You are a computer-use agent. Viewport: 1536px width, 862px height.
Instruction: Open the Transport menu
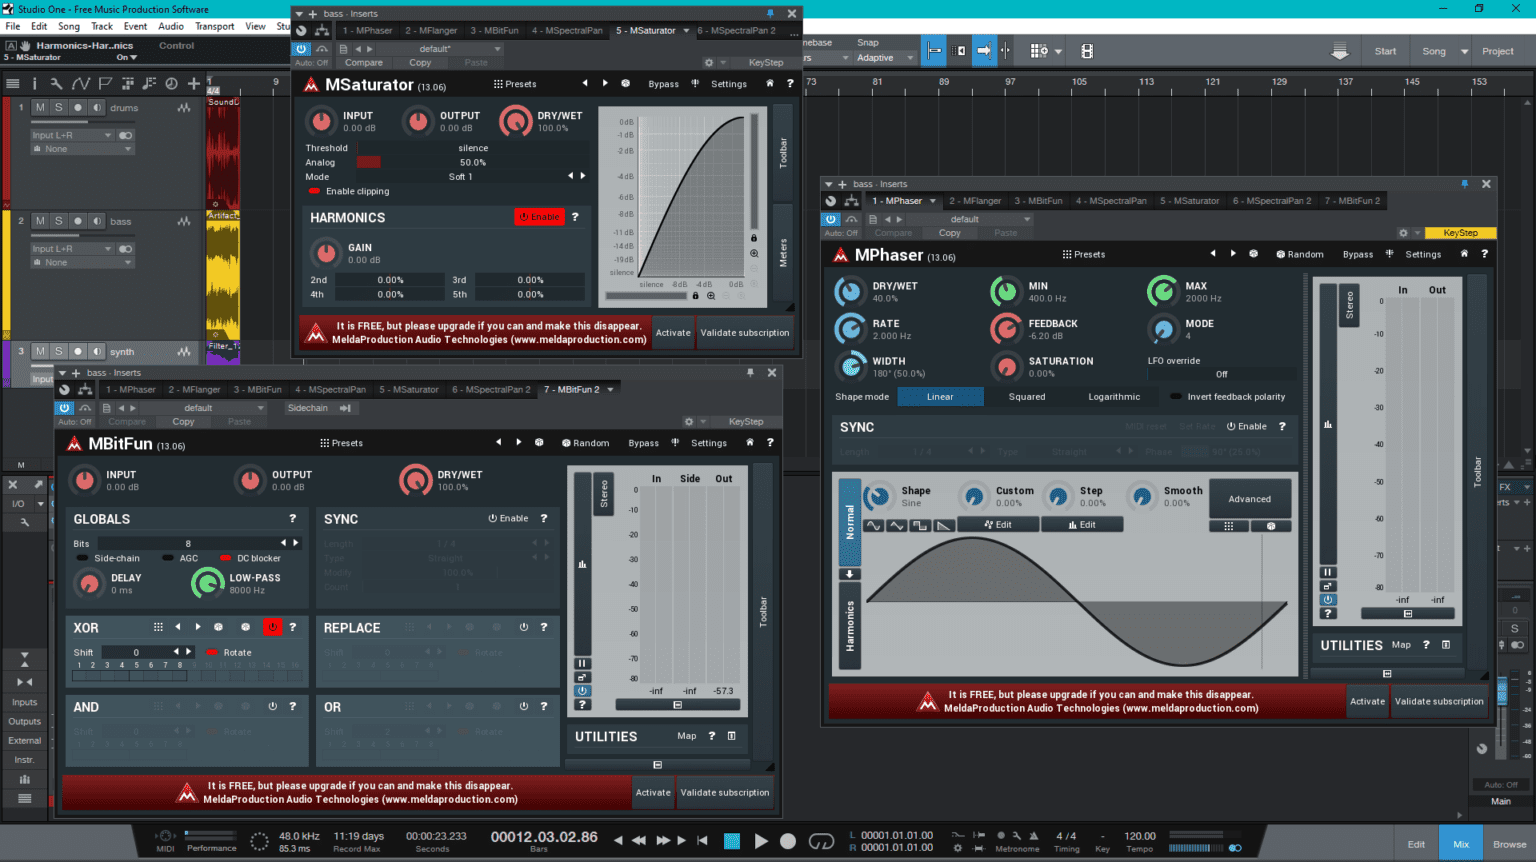(x=215, y=26)
